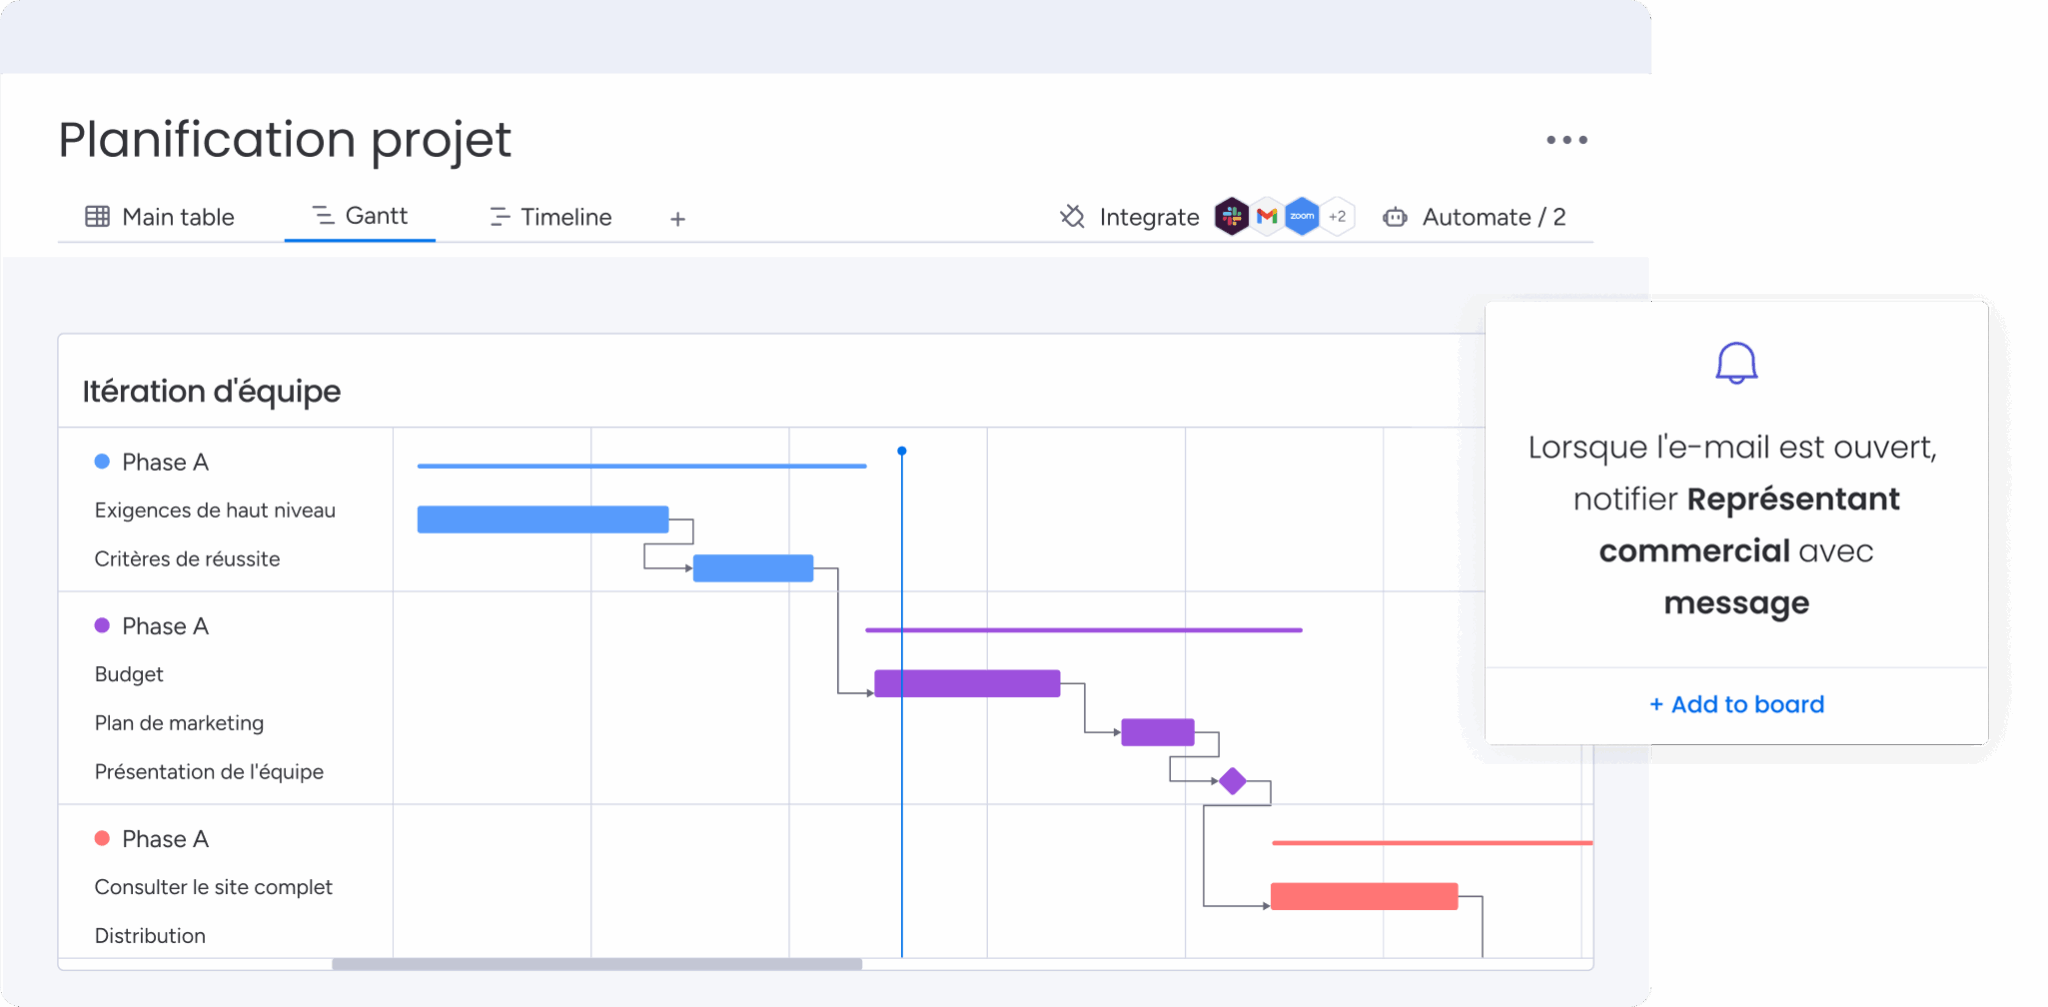Select the Exigences de haut niveau bar
Viewport: 2048px width, 1007px height.
pyautogui.click(x=543, y=519)
